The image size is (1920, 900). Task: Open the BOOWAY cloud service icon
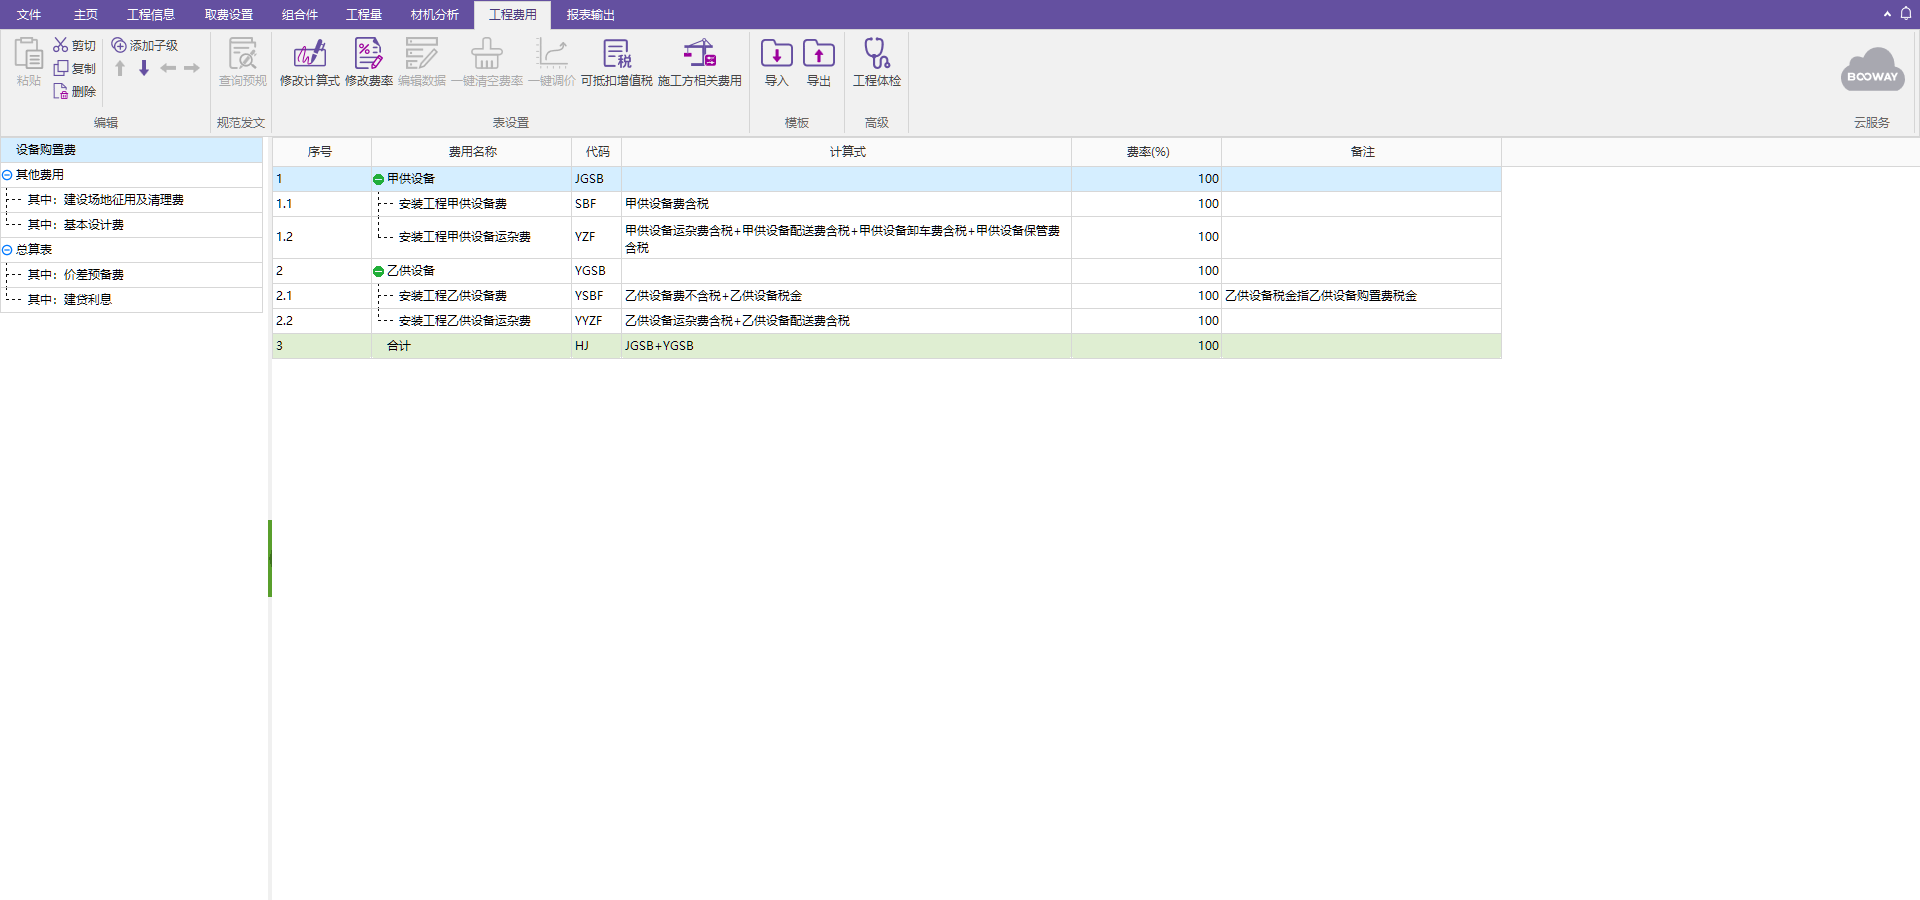[x=1872, y=71]
